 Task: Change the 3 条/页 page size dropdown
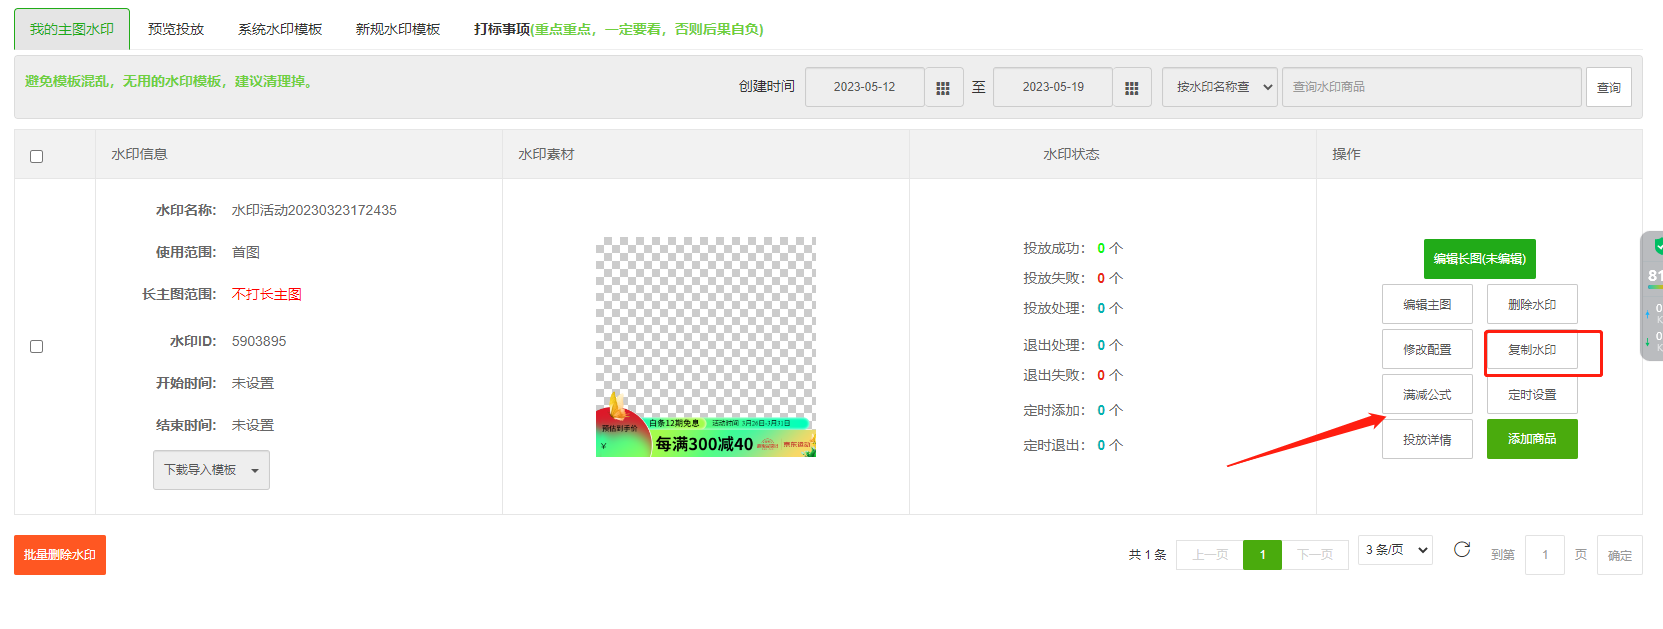point(1395,550)
